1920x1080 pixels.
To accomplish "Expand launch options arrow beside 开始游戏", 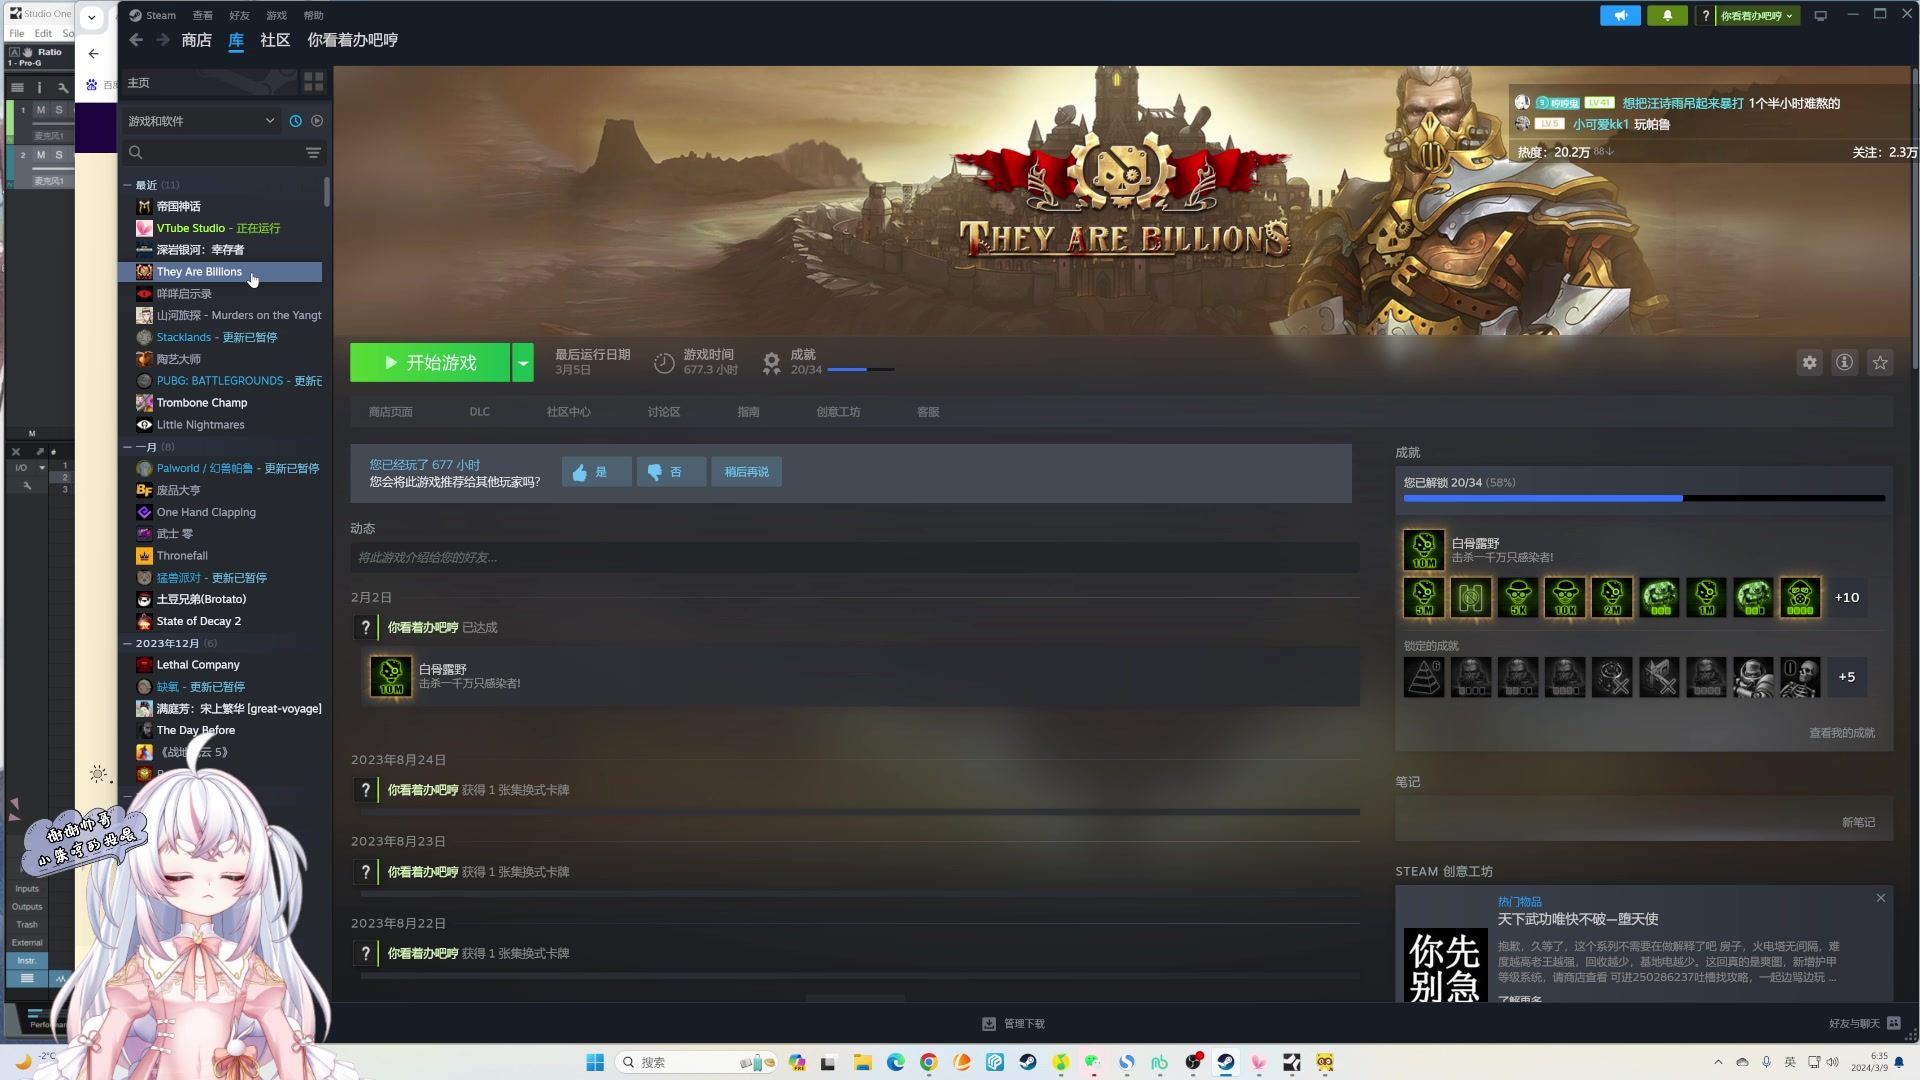I will tap(523, 363).
